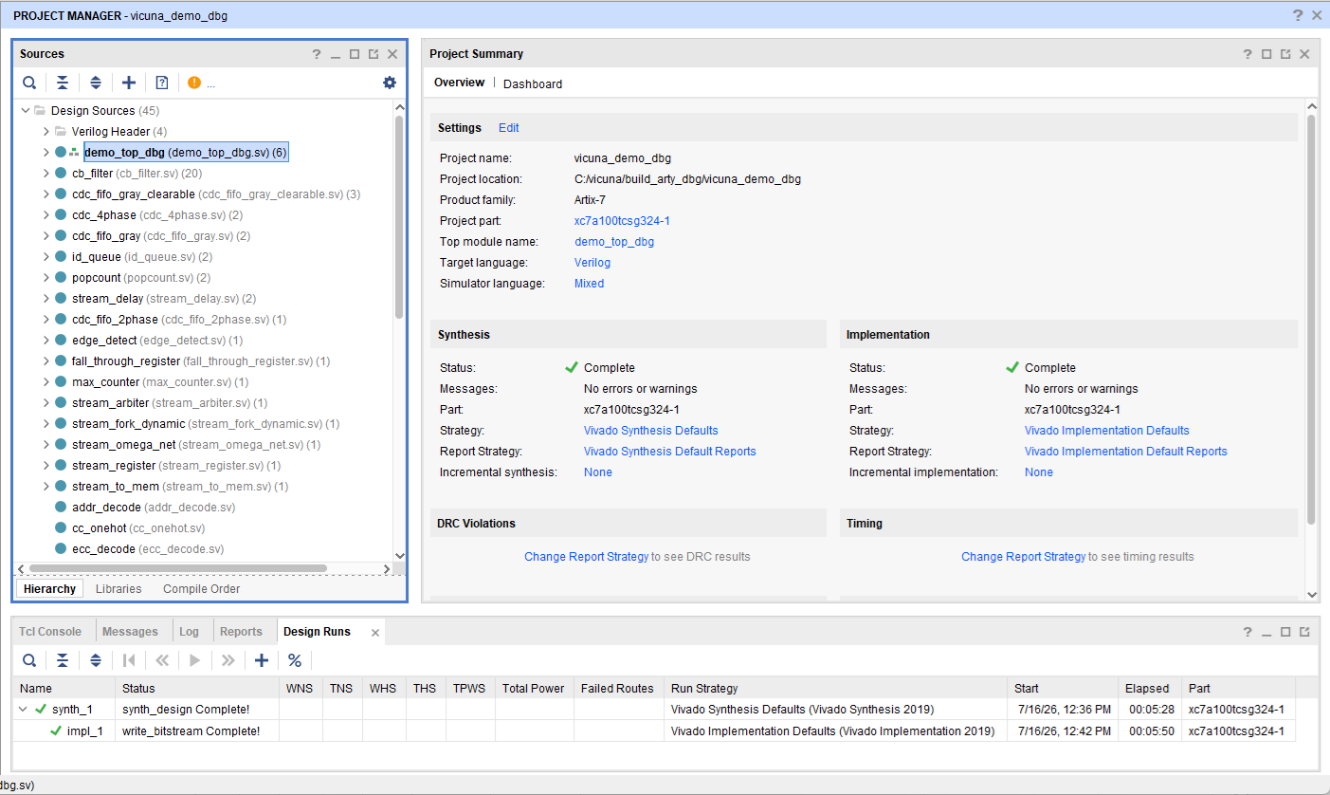Launch selected run with play icon
This screenshot has height=795, width=1330.
195,660
